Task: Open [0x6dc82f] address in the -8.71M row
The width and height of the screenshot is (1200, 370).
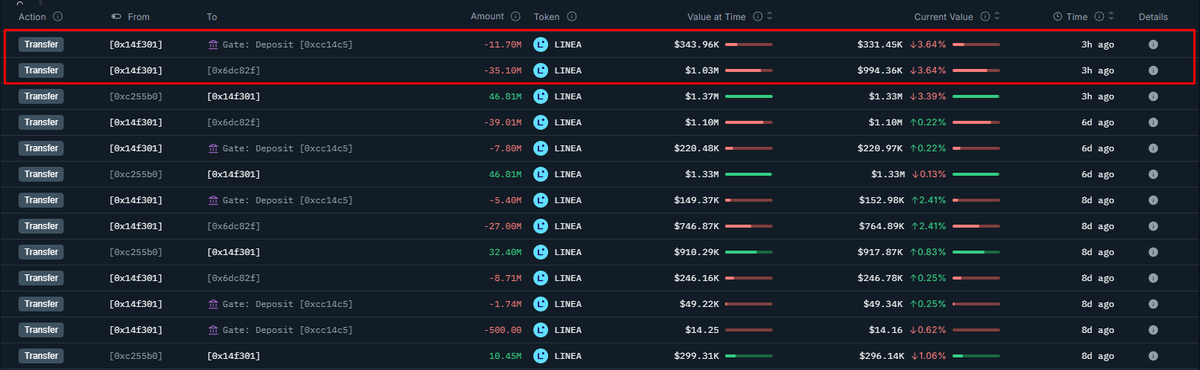Action: click(233, 278)
